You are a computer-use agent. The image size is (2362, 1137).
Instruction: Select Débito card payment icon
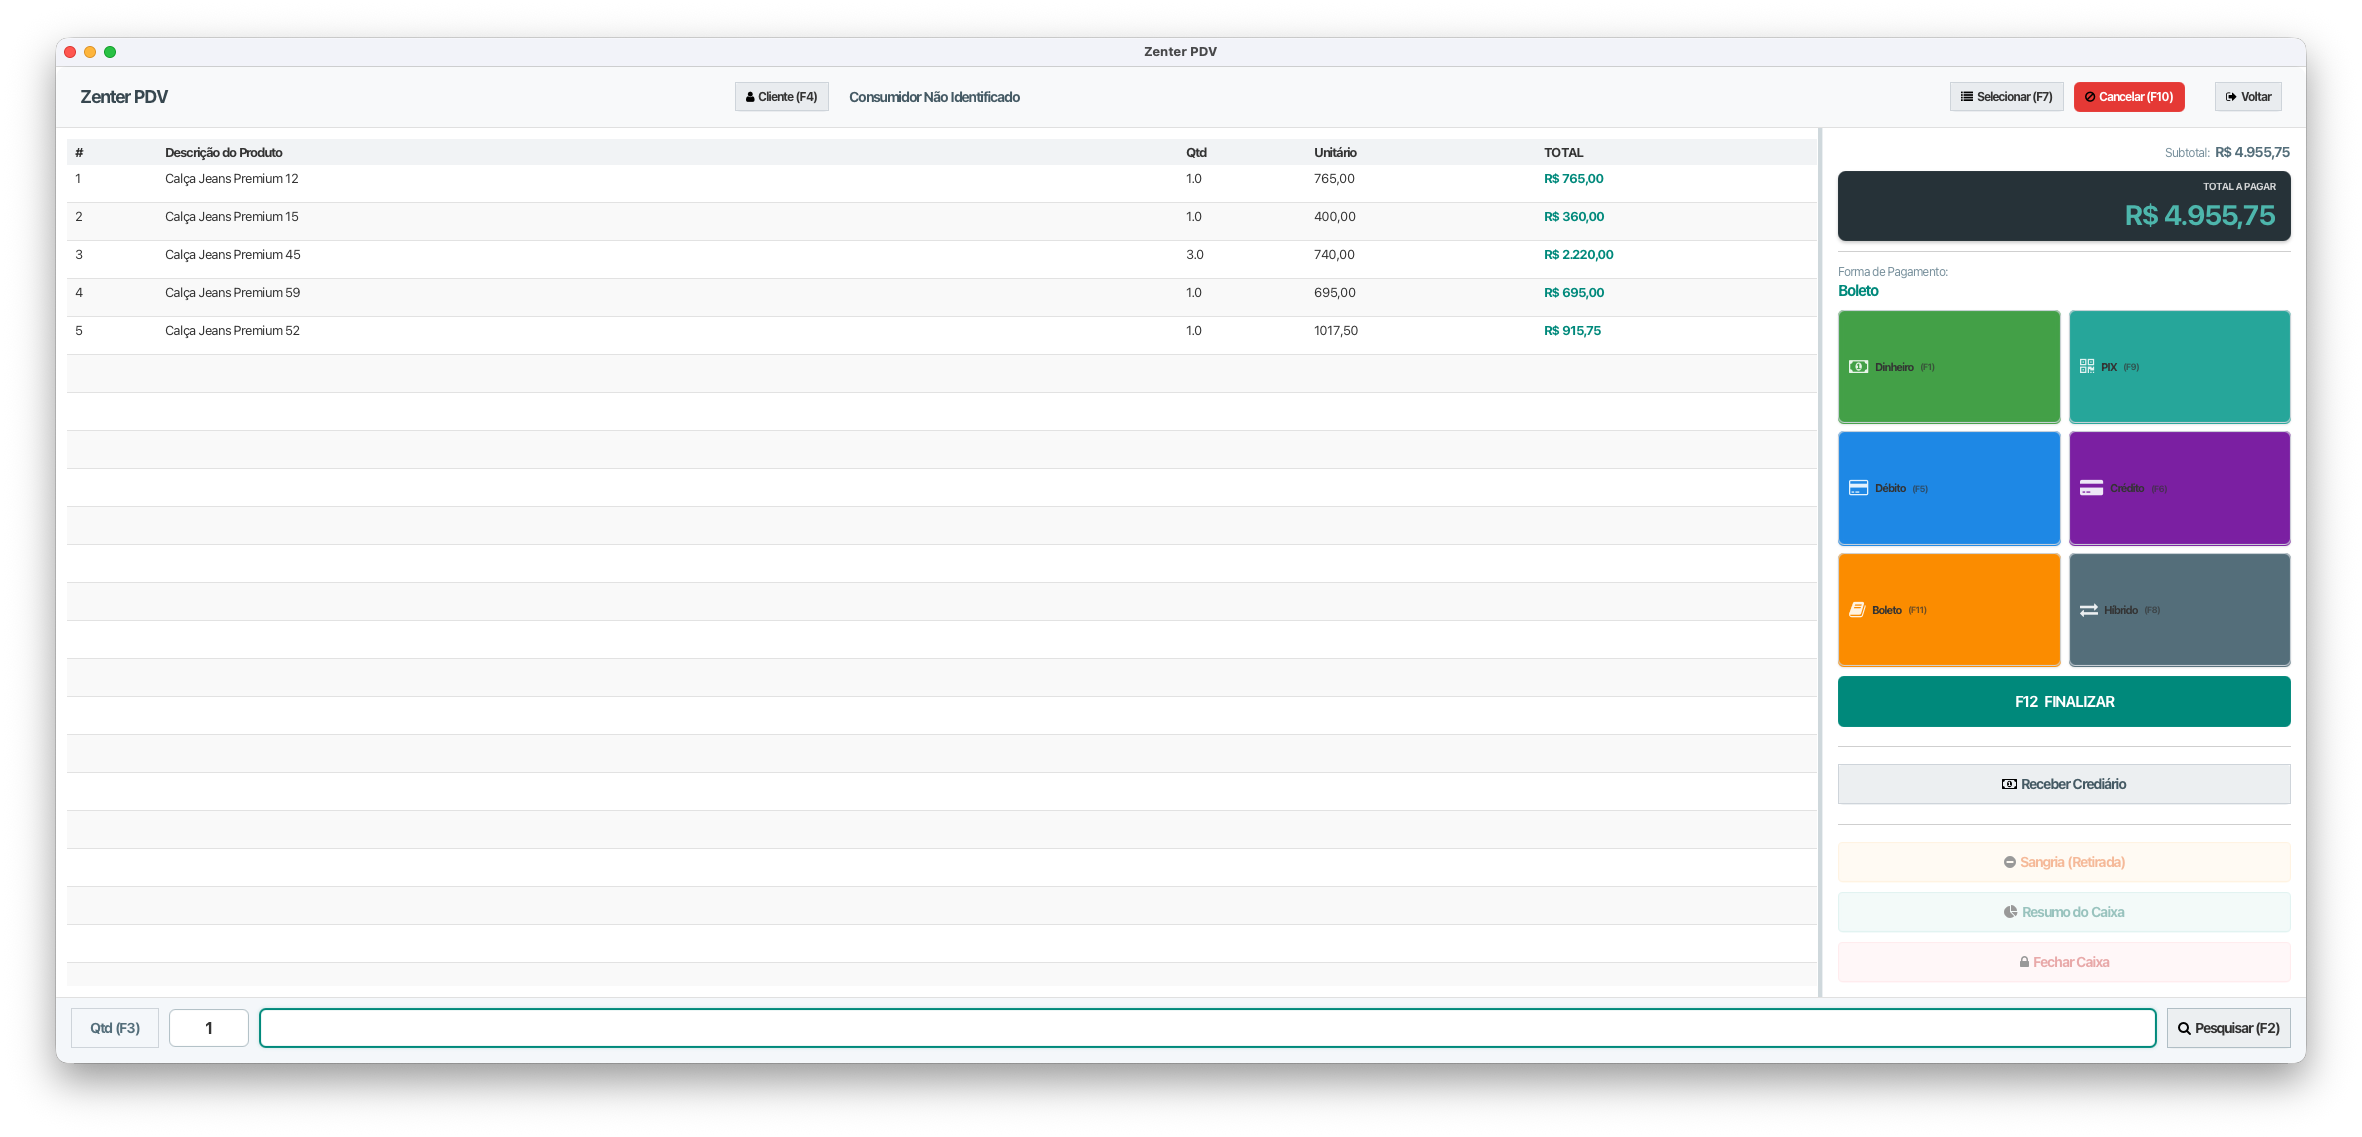tap(1858, 488)
